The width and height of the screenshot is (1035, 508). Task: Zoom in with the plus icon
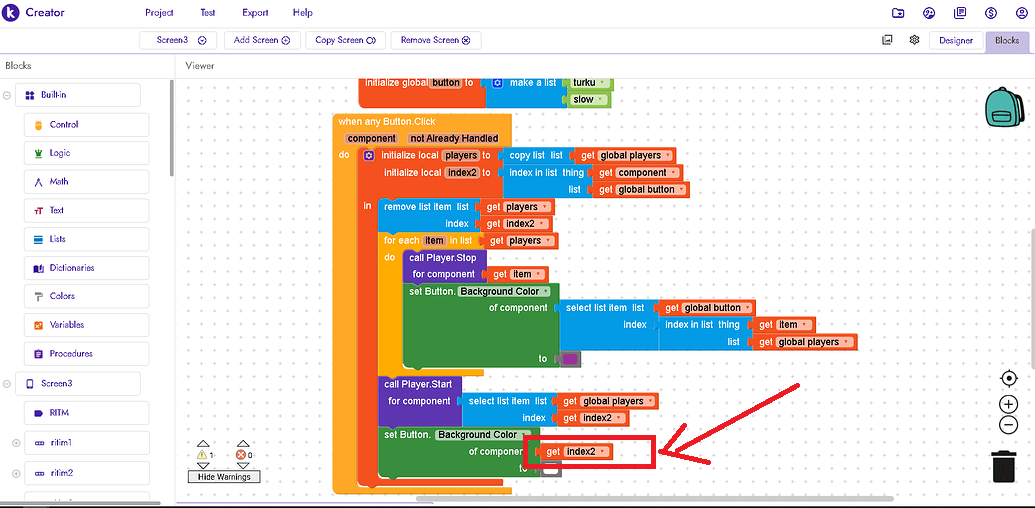[x=1008, y=404]
